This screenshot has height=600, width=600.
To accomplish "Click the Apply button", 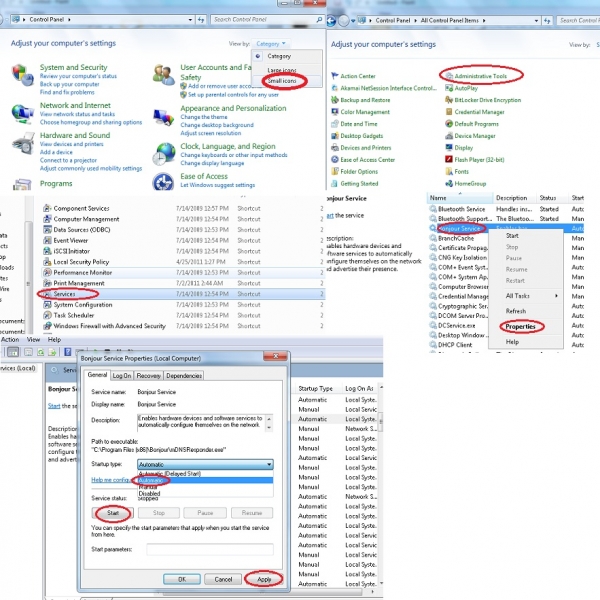I will click(x=264, y=579).
